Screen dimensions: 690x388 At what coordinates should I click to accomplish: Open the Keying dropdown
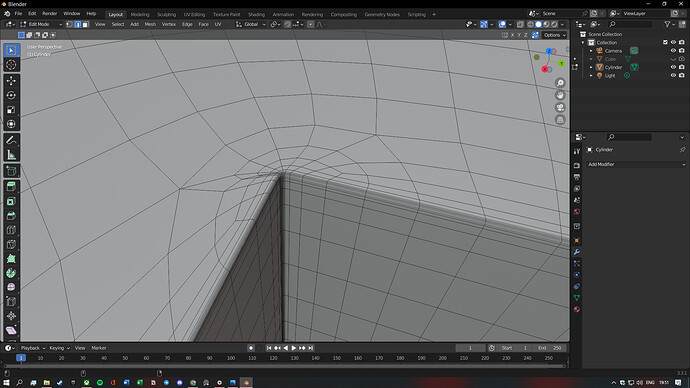[x=59, y=348]
